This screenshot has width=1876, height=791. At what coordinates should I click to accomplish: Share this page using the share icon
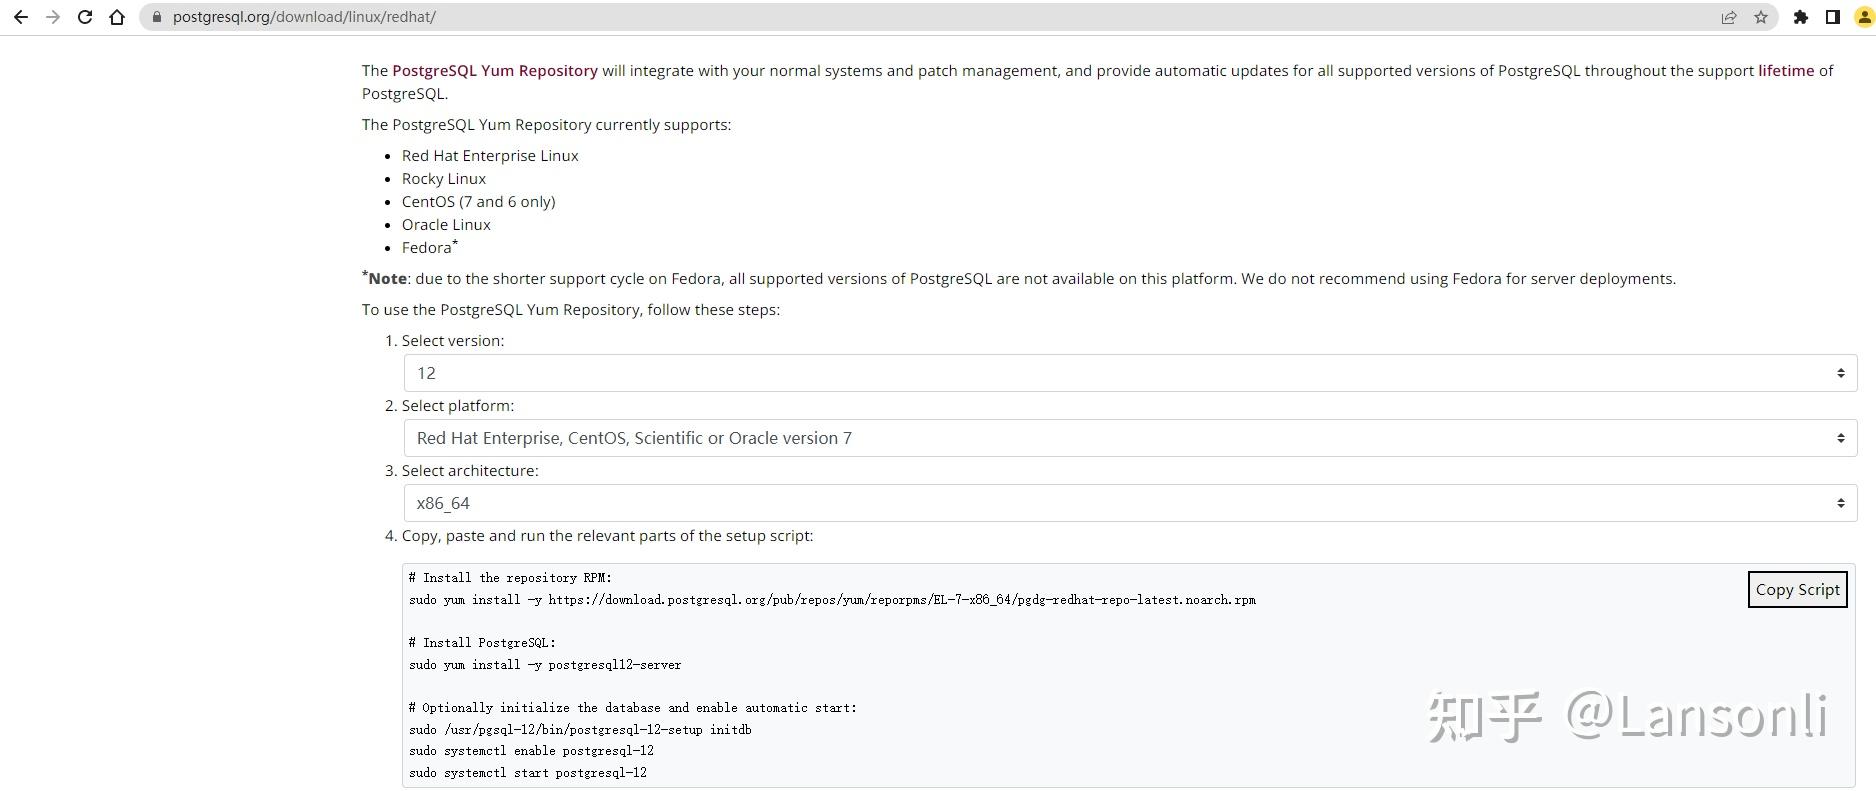coord(1728,17)
